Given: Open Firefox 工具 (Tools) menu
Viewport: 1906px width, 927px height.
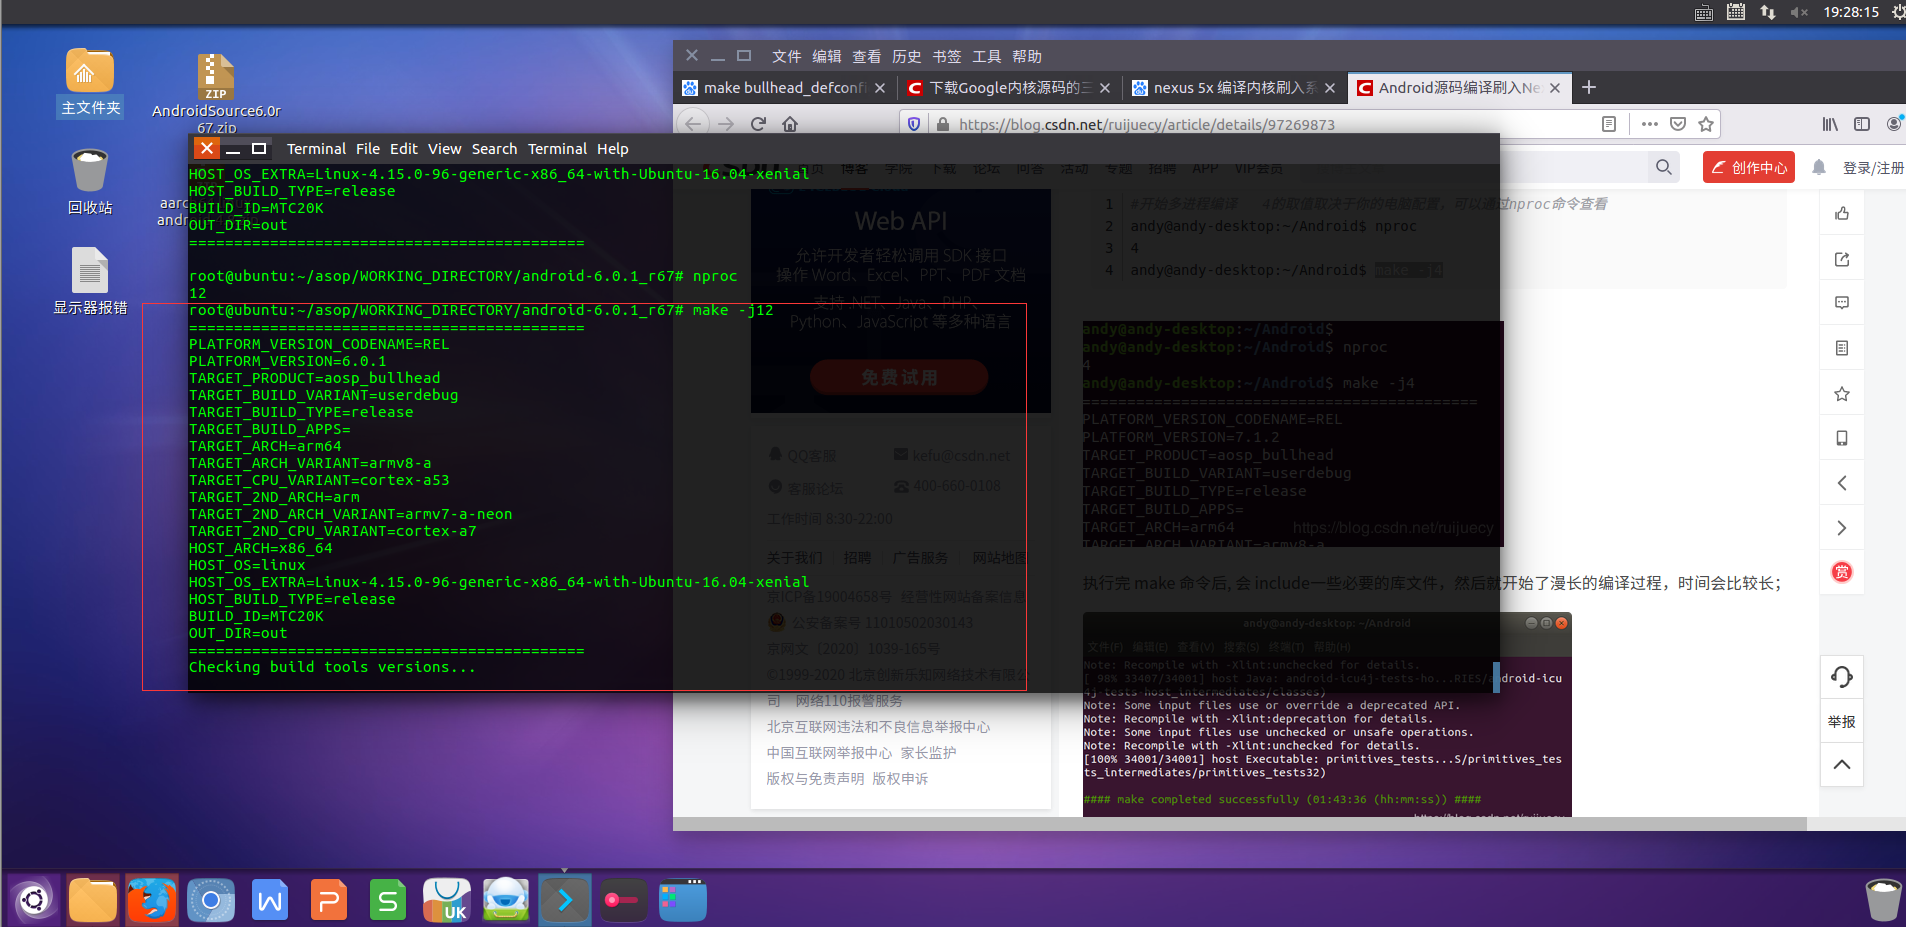Looking at the screenshot, I should 986,57.
